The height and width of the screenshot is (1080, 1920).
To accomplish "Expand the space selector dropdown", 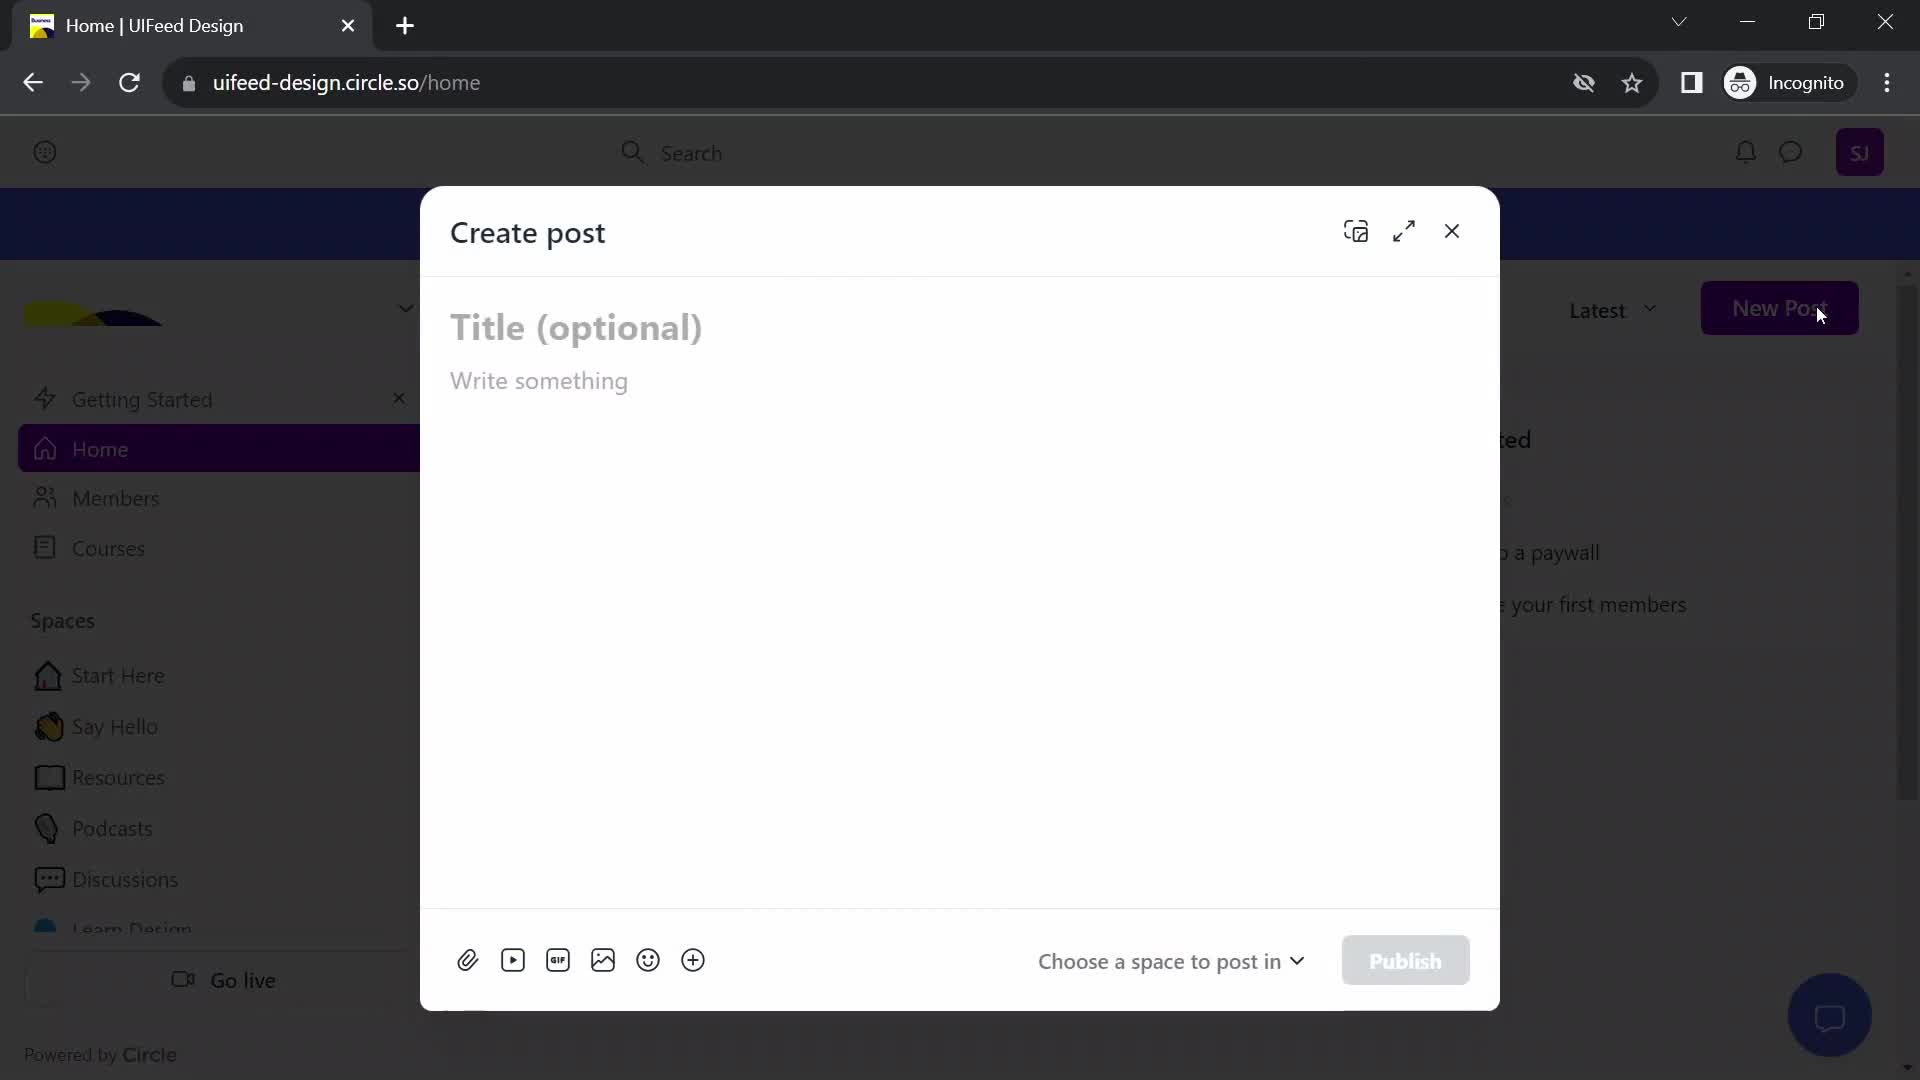I will [1171, 960].
